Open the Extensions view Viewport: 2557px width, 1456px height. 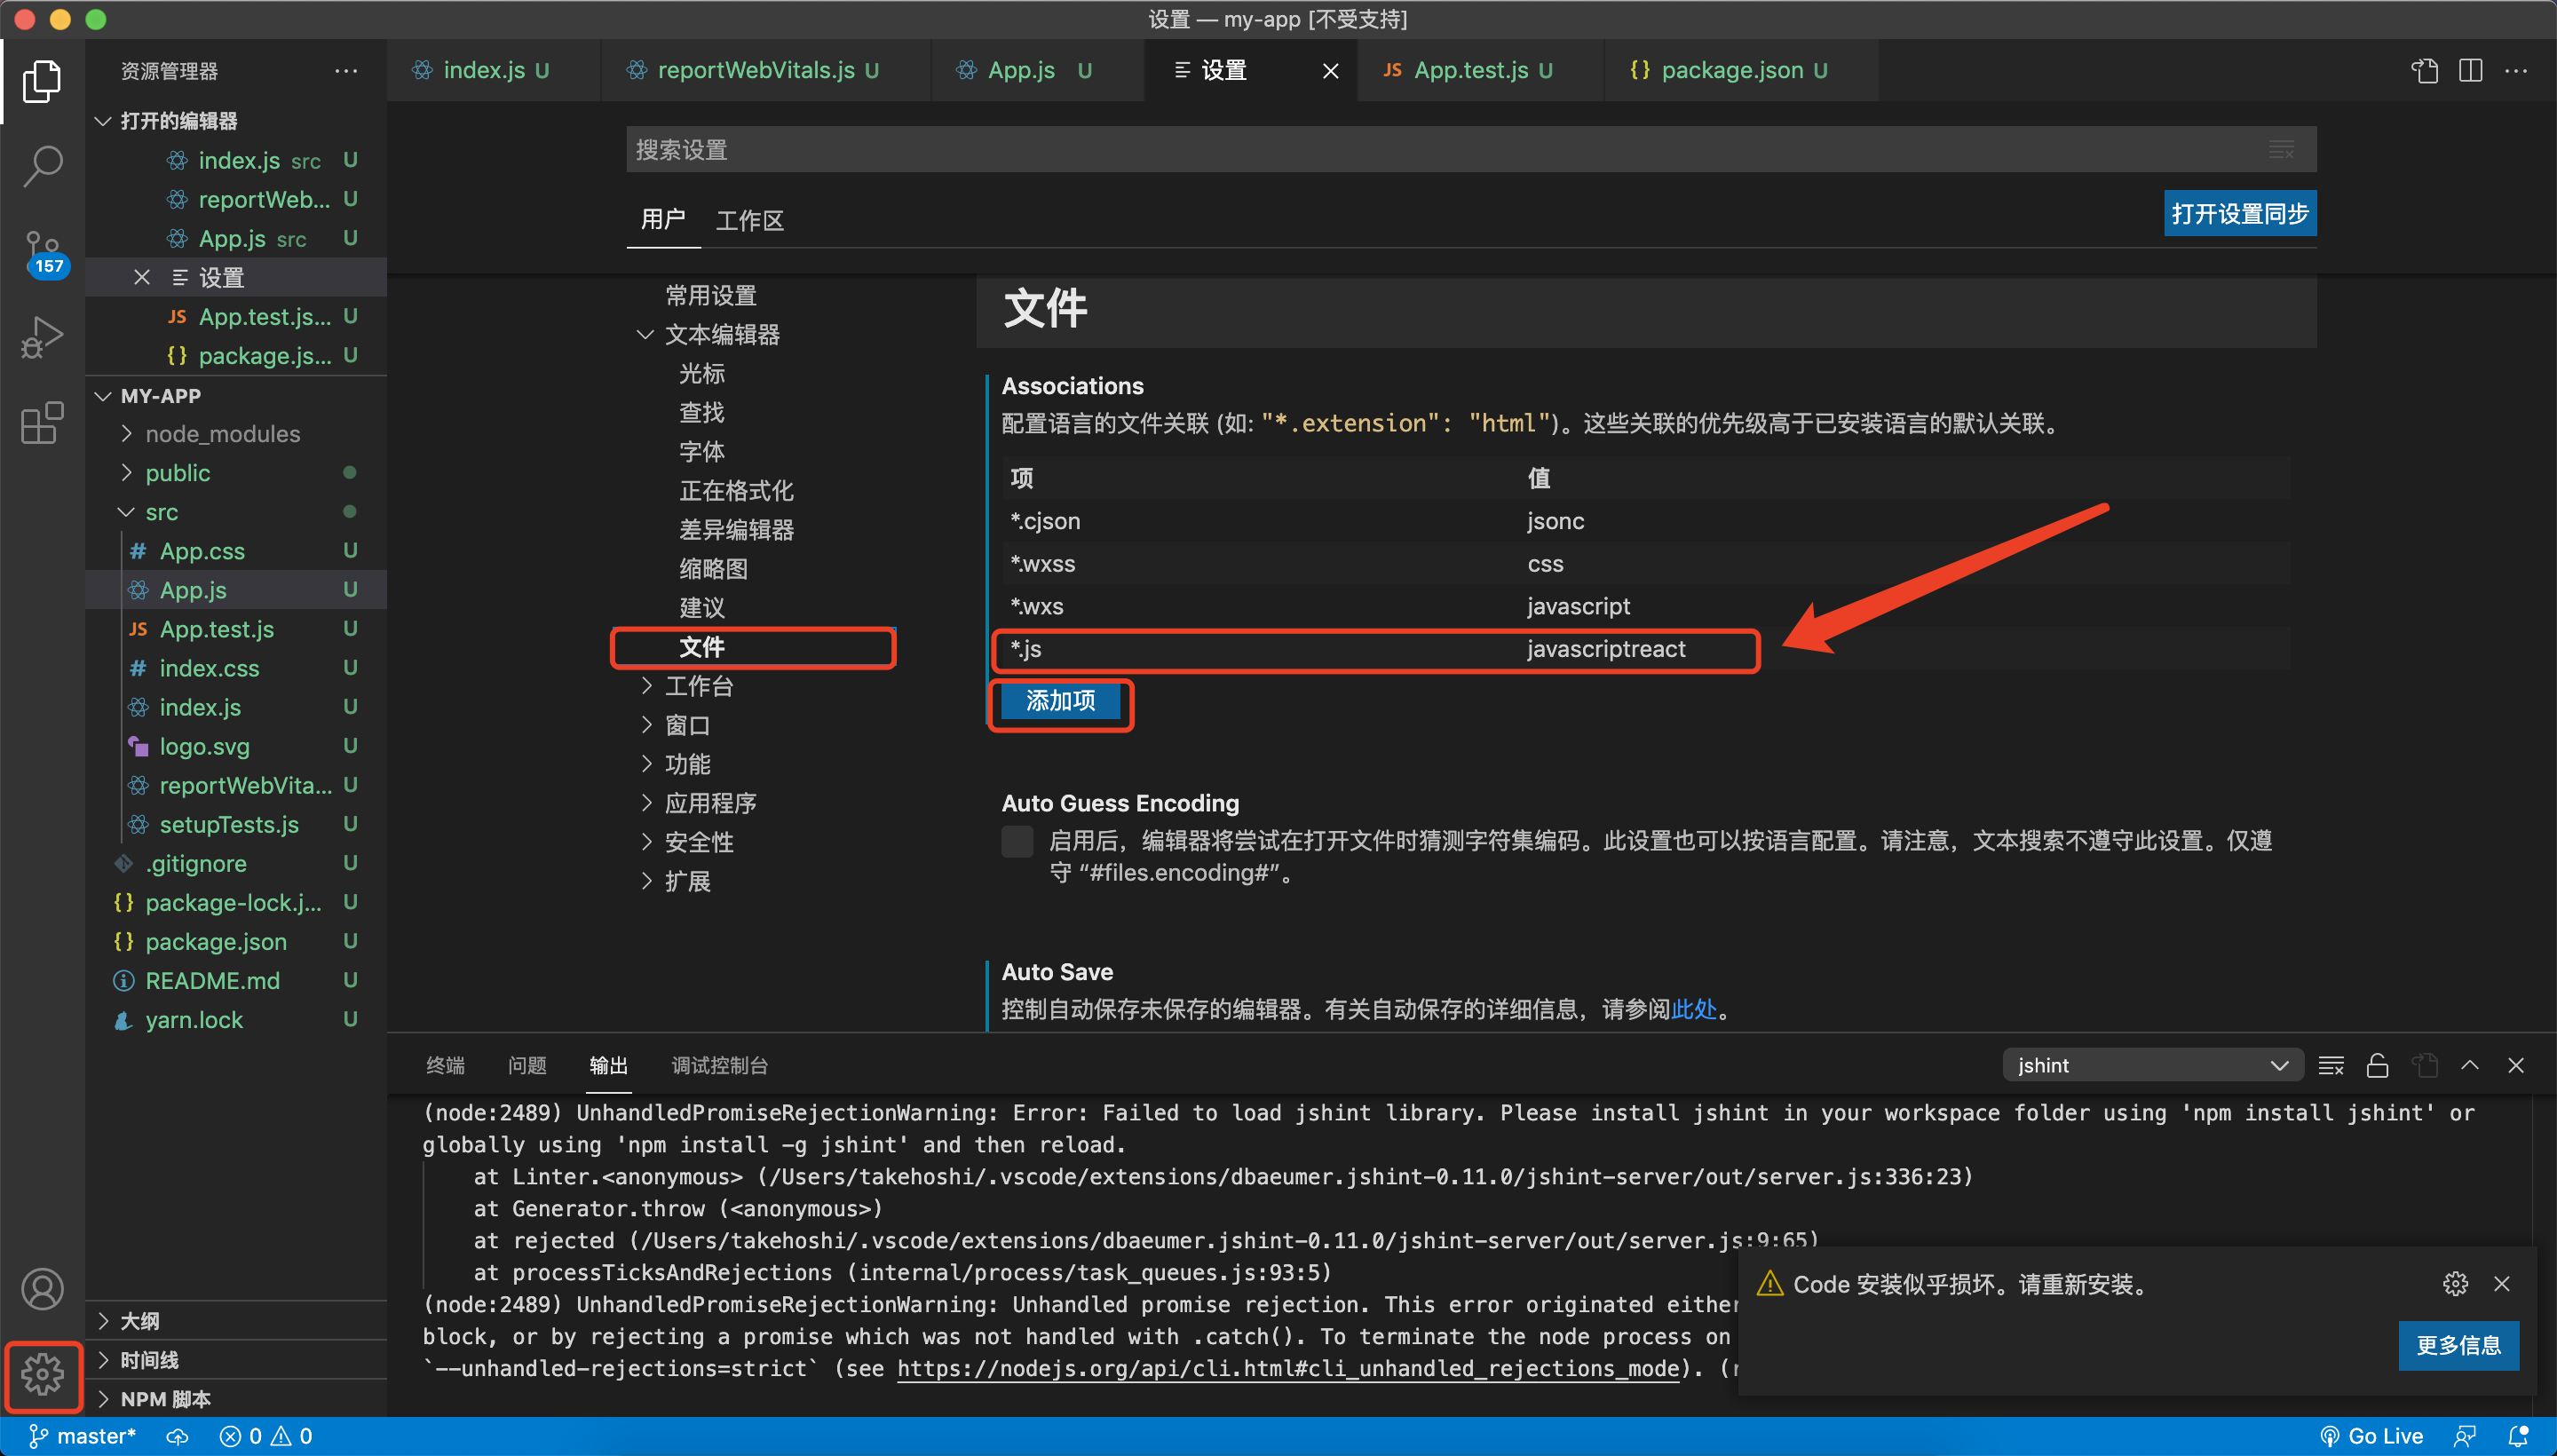pos(41,423)
